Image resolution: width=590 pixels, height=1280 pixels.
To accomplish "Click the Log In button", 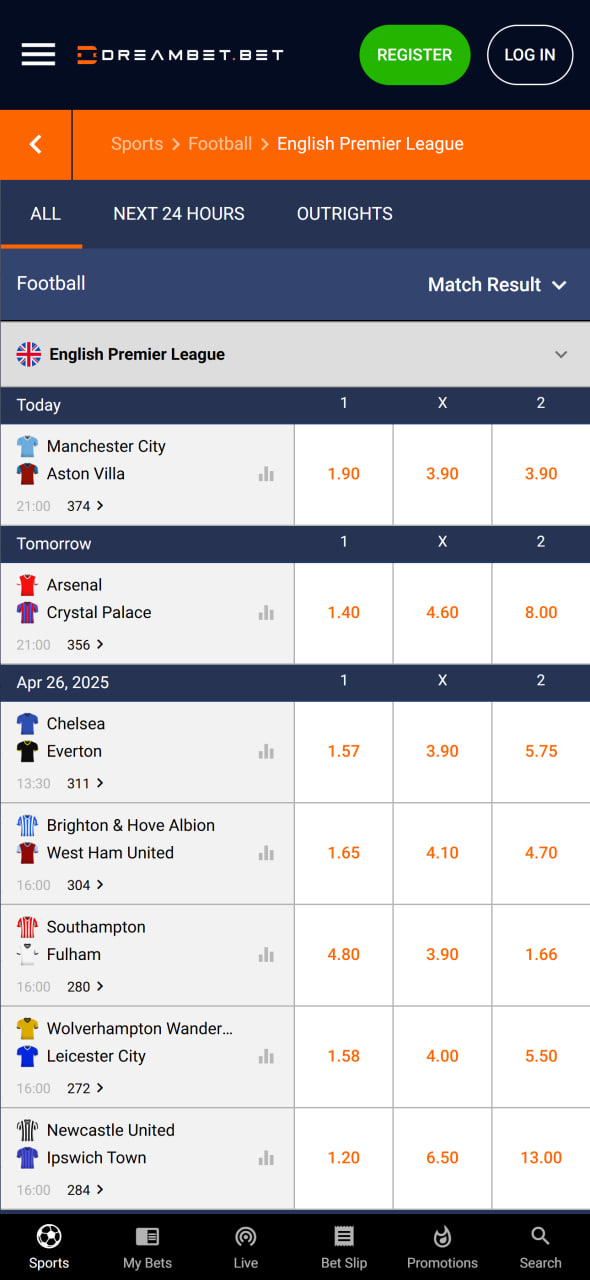I will pos(530,55).
